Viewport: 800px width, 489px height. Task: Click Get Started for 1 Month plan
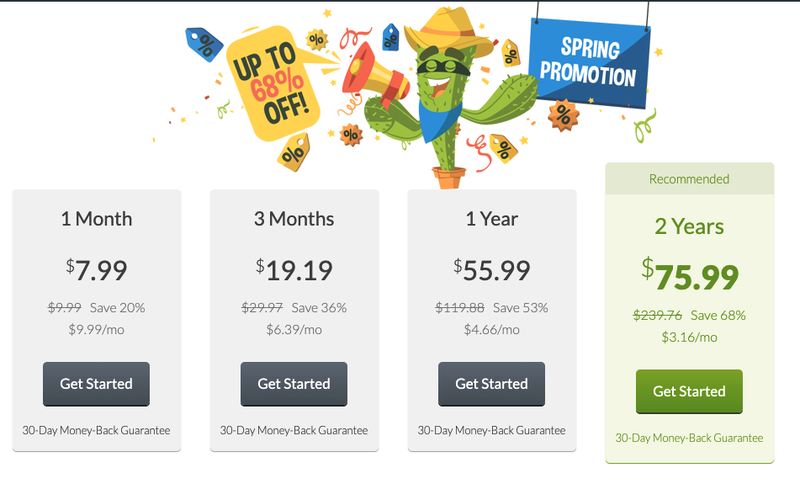pyautogui.click(x=96, y=384)
